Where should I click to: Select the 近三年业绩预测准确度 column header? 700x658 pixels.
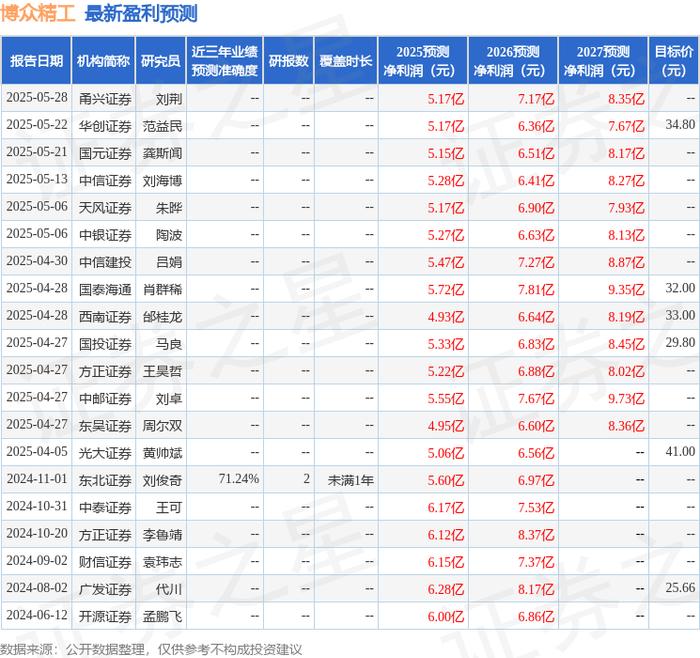point(225,61)
